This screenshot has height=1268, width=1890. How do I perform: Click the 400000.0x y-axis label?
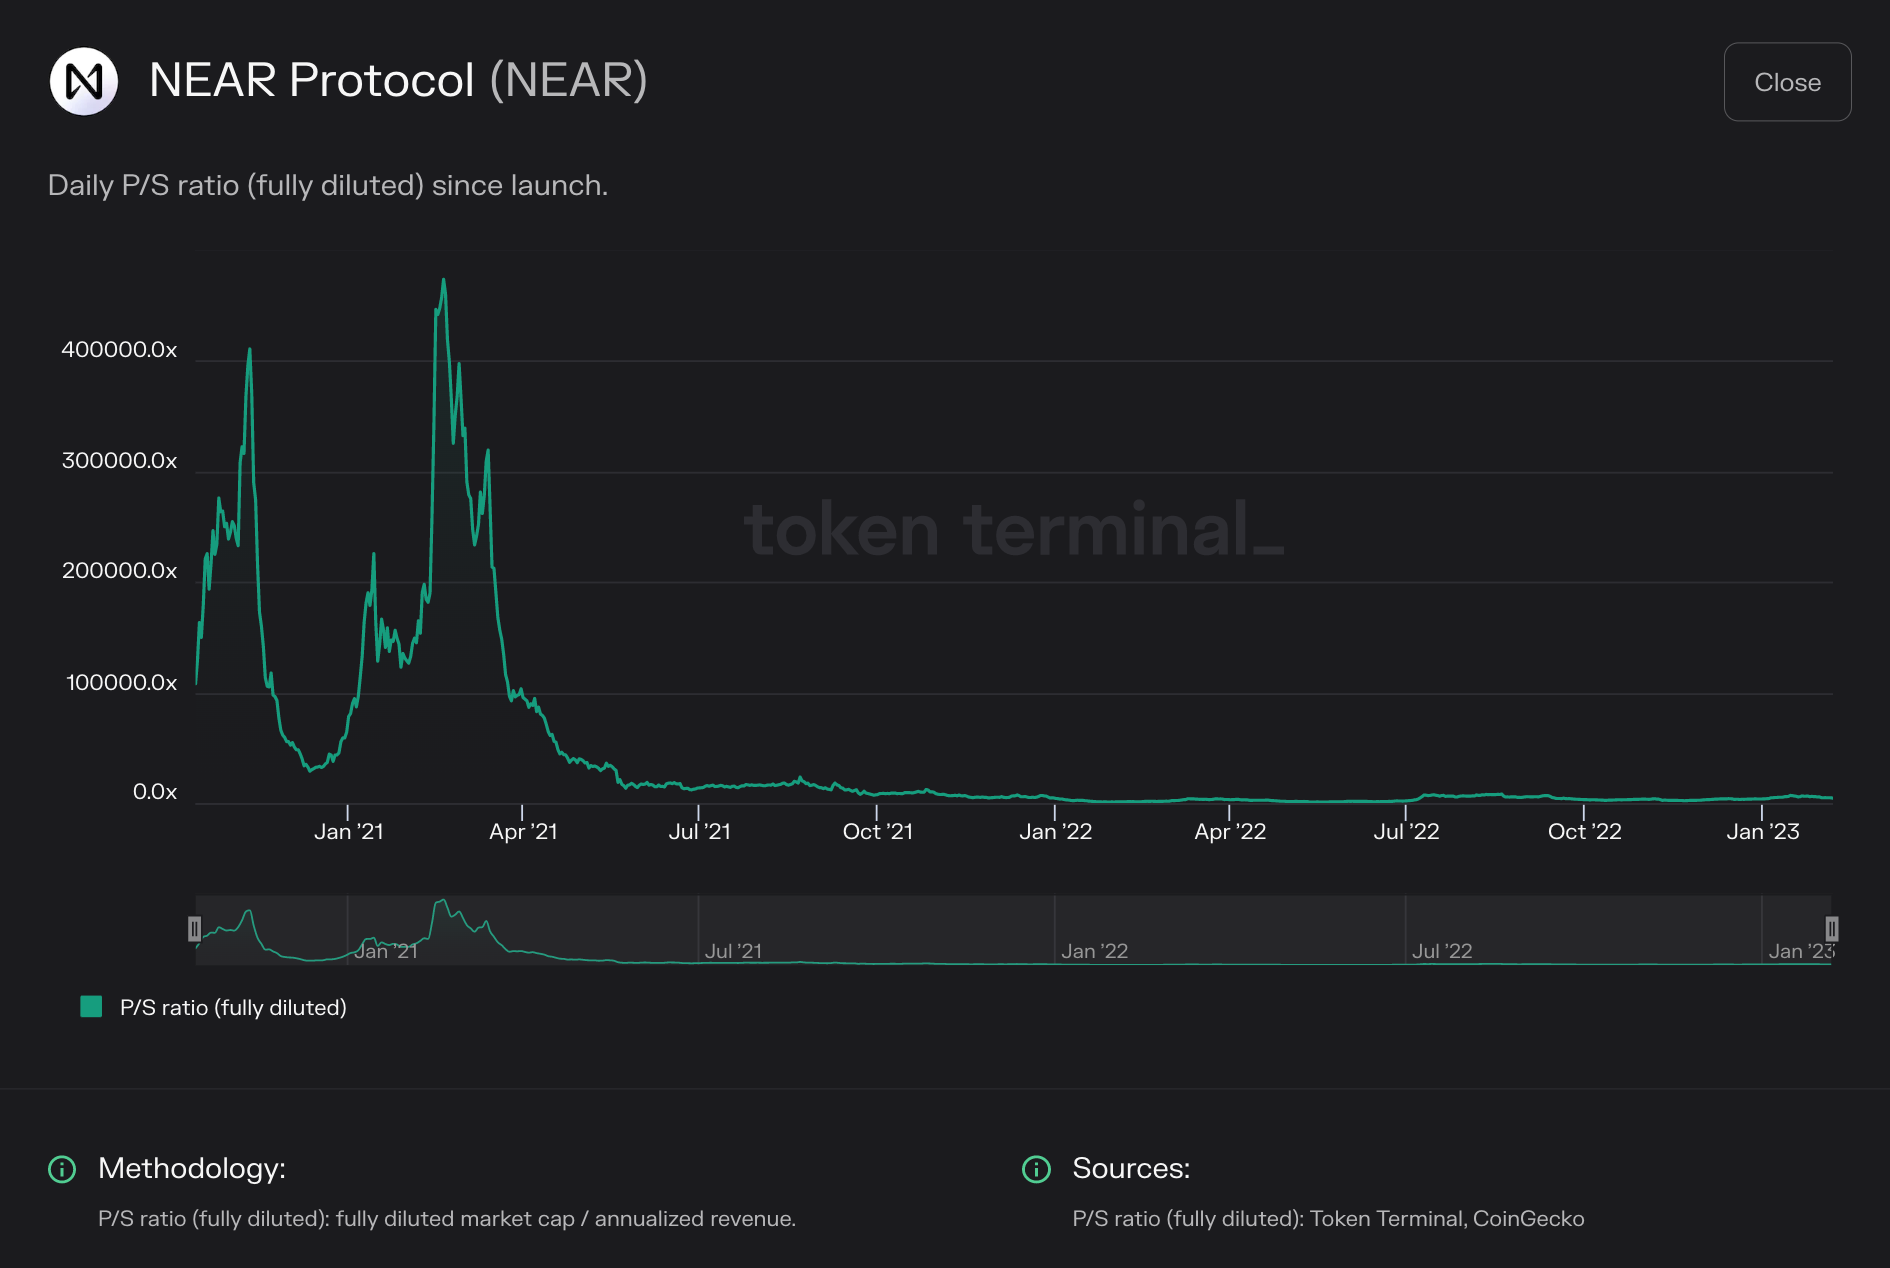pos(121,350)
